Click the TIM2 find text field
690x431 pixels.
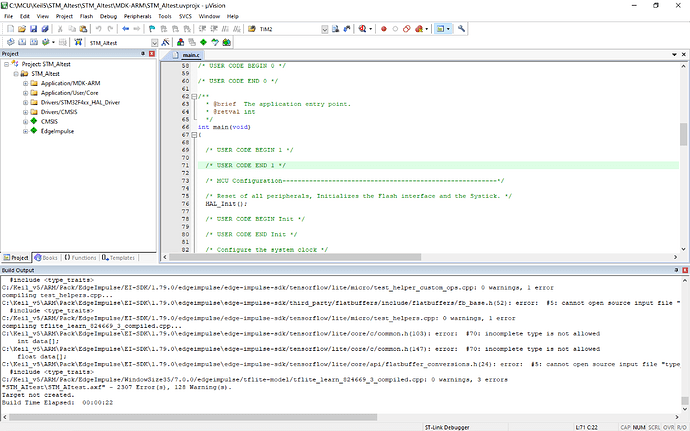(285, 29)
